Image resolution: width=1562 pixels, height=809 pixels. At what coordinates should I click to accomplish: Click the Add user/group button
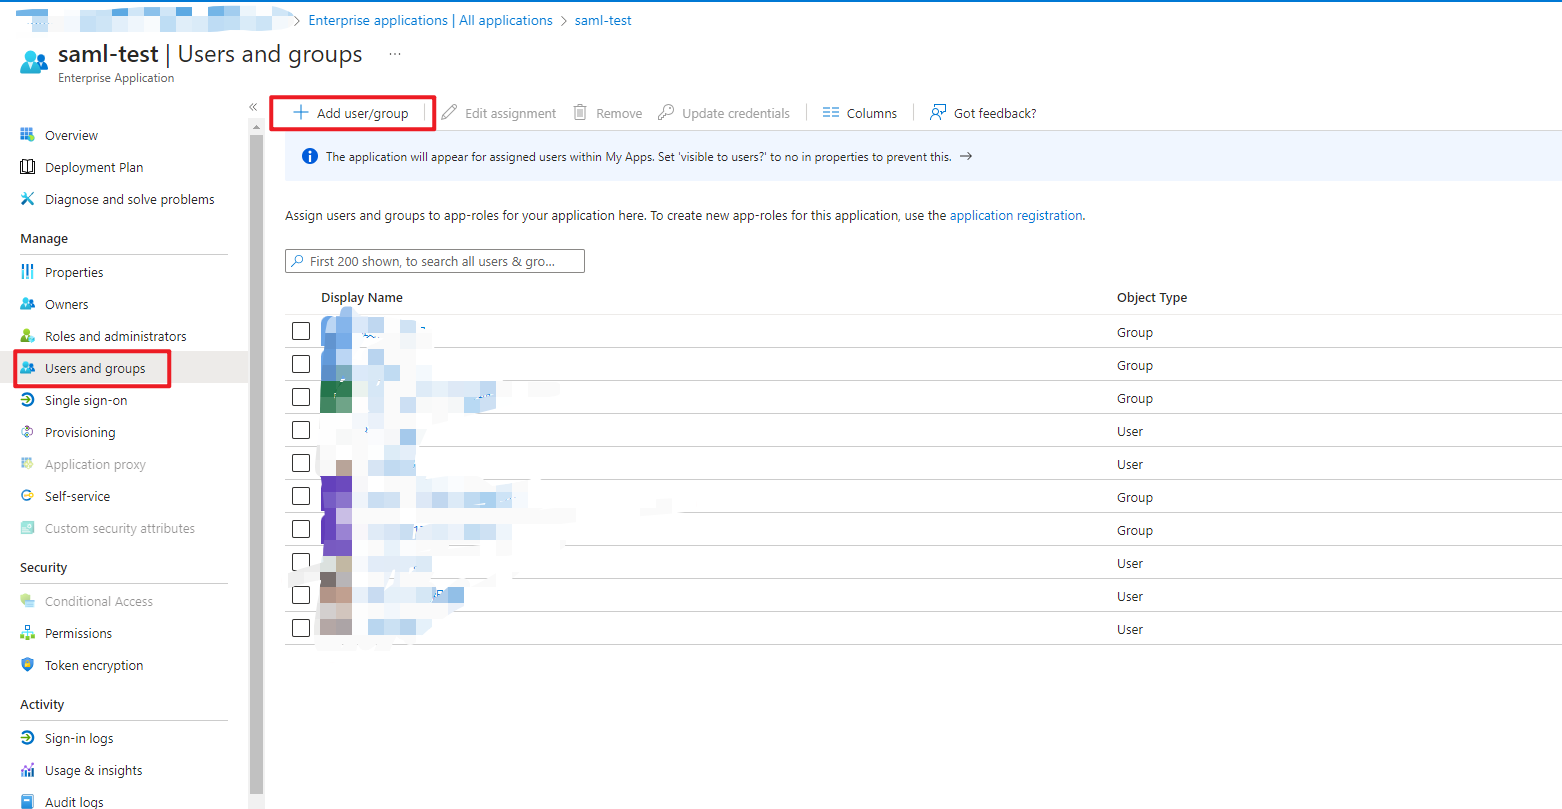[x=351, y=113]
